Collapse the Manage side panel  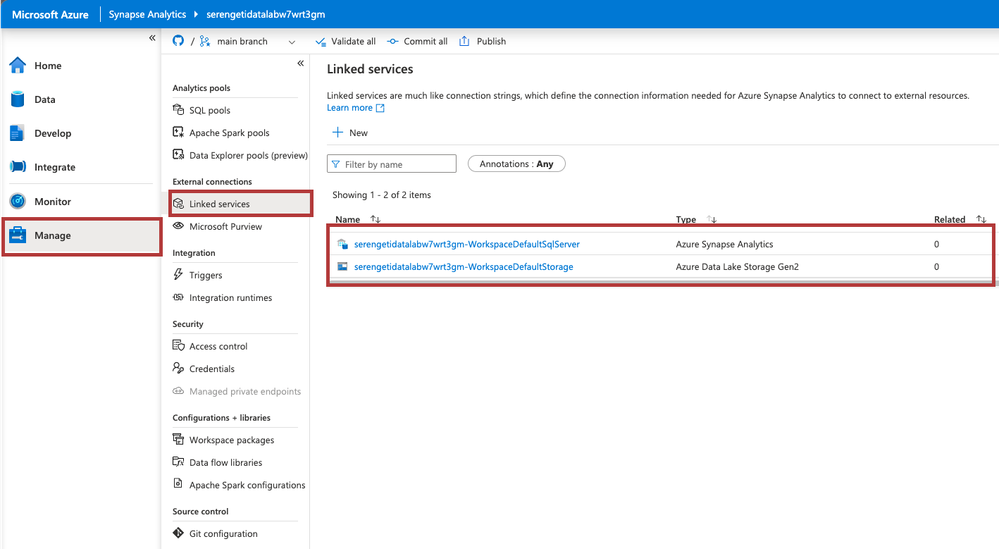(x=301, y=63)
